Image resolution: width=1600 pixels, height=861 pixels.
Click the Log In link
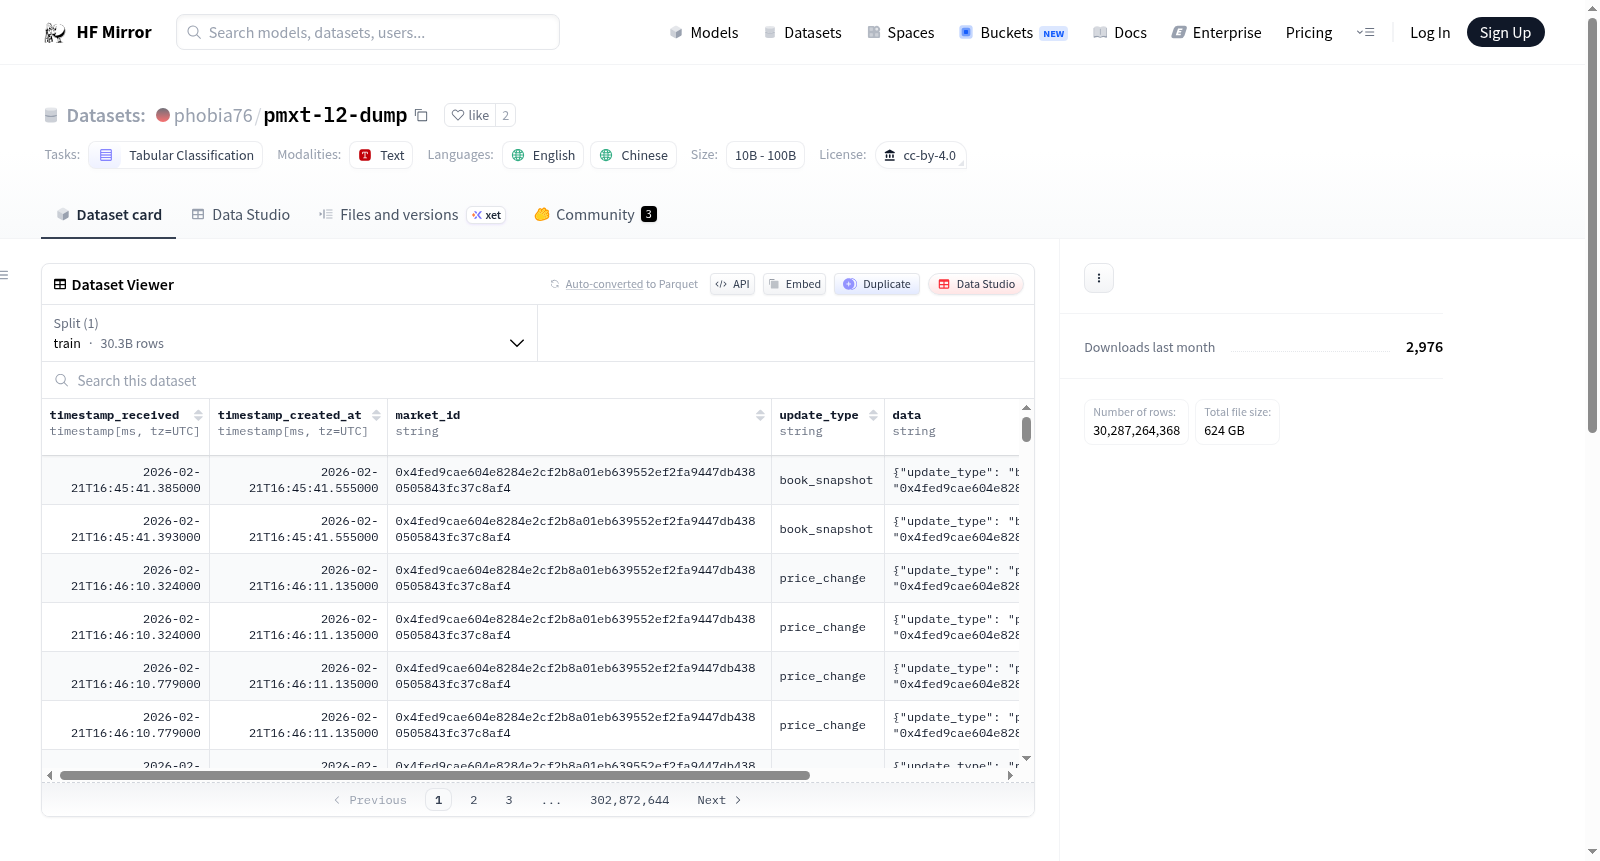click(x=1430, y=33)
